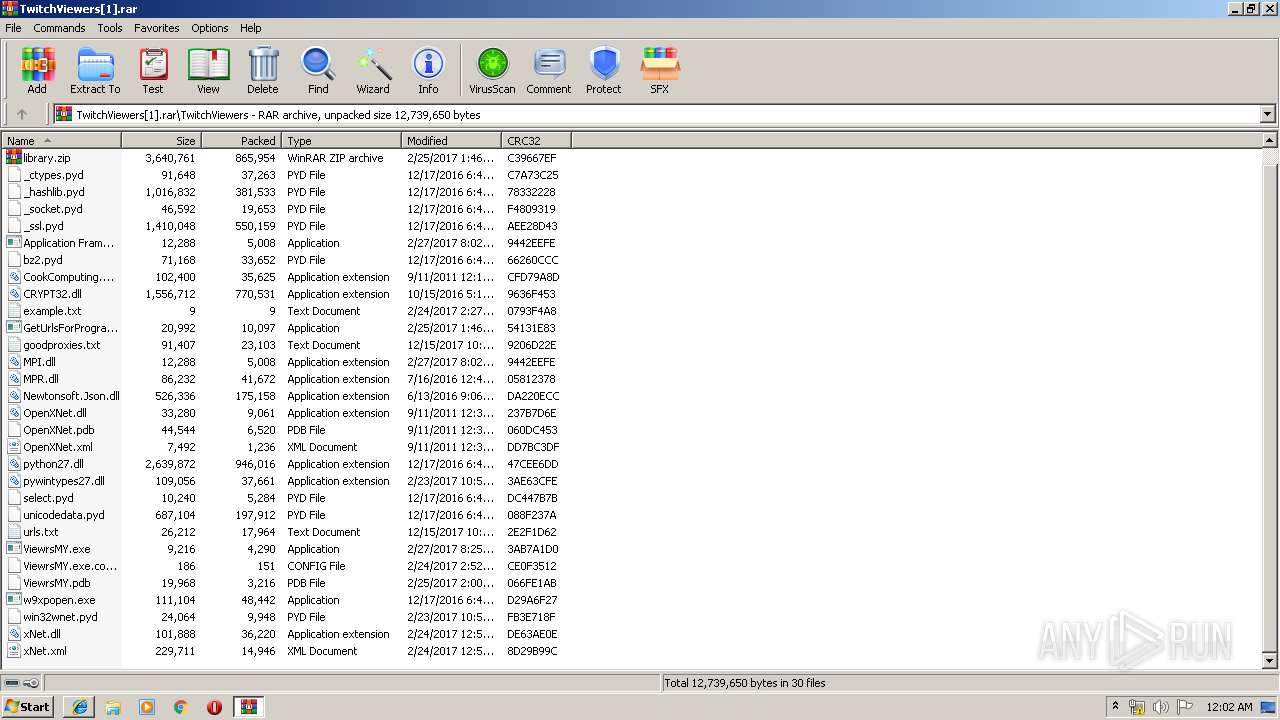Select example.txt file row
Screen dimensions: 1280x720
[283, 311]
